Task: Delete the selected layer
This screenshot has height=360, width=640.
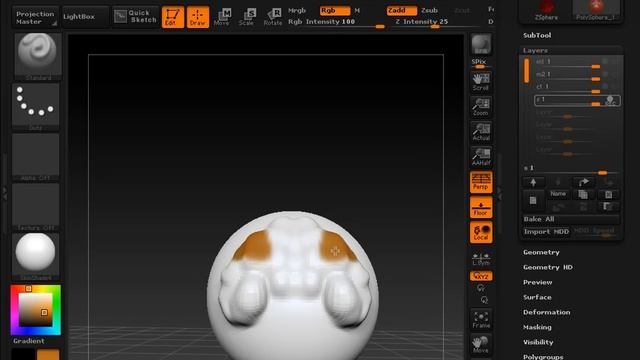Action: click(609, 195)
